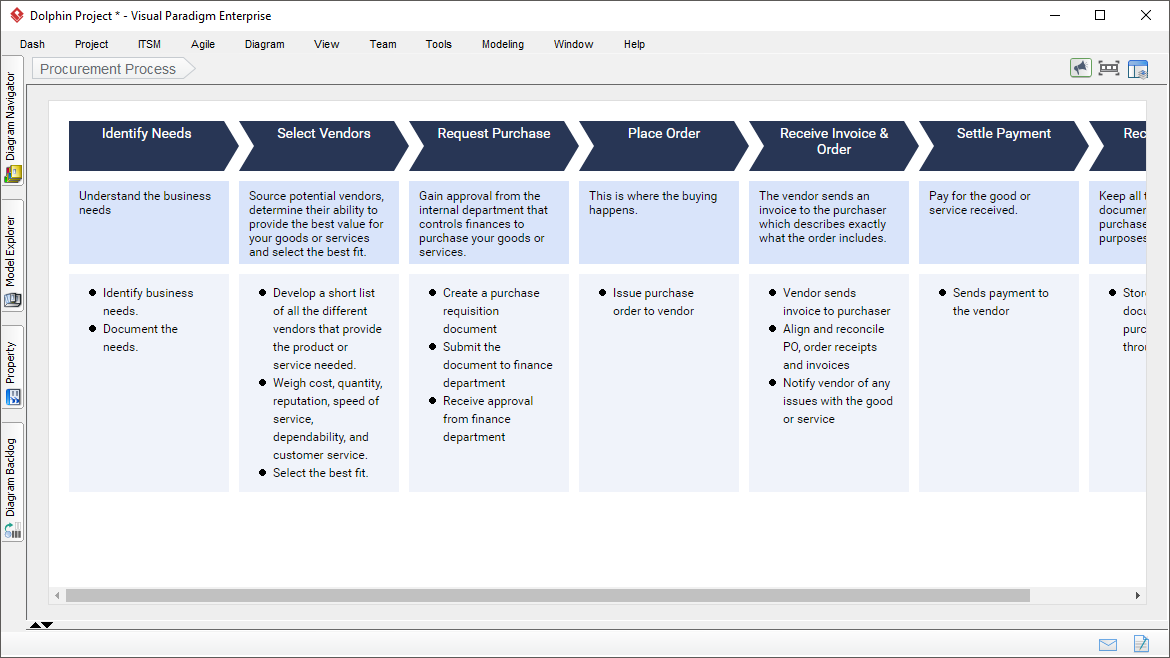Open the Dash menu
1170x658 pixels.
tap(32, 44)
